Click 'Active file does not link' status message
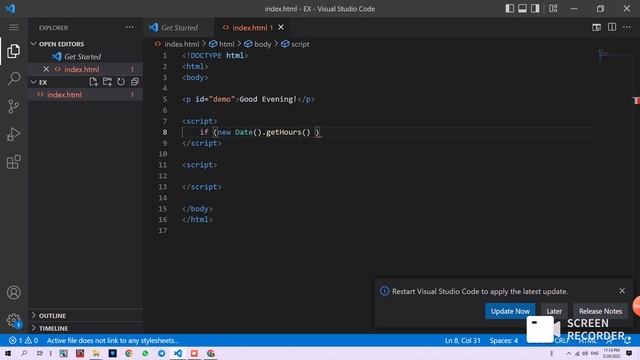640x360 pixels. 113,340
